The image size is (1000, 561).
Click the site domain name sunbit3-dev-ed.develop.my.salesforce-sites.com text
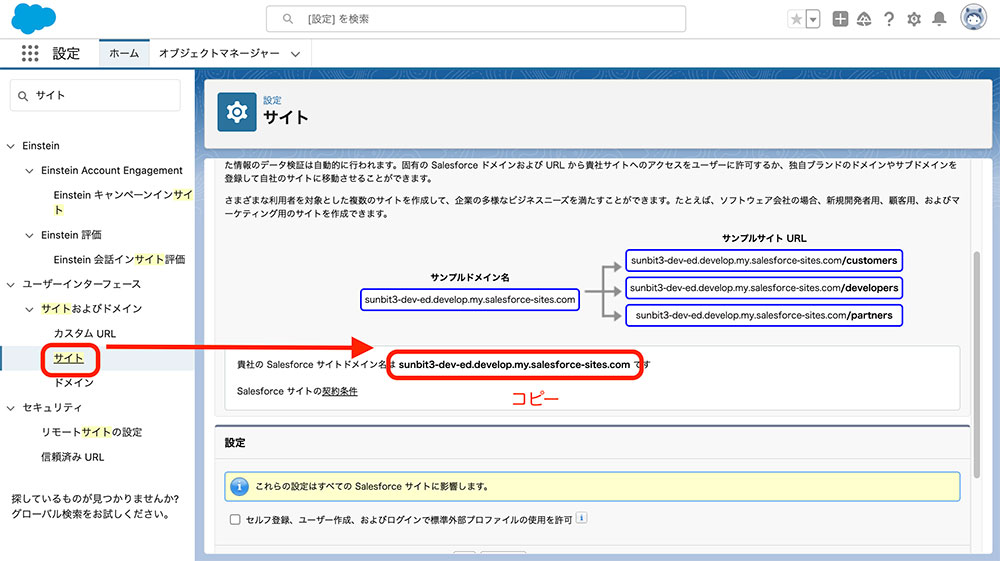[x=514, y=365]
